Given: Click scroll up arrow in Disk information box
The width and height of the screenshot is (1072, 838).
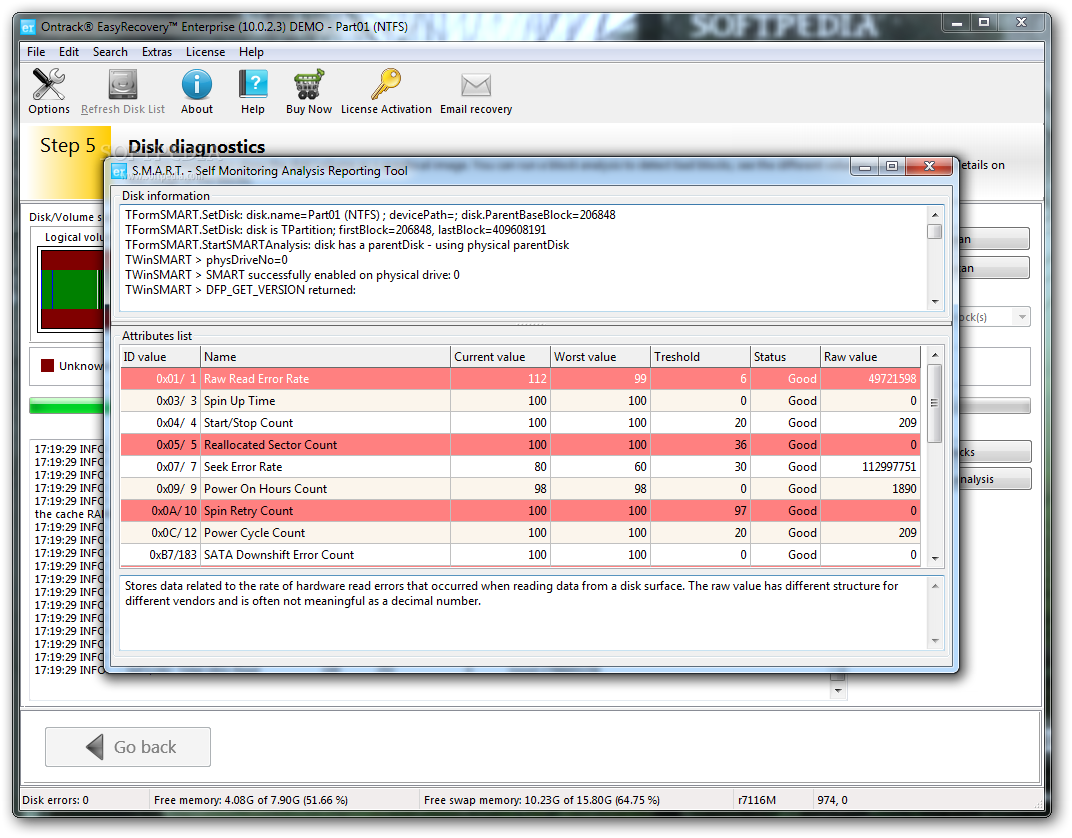Looking at the screenshot, I should (935, 215).
